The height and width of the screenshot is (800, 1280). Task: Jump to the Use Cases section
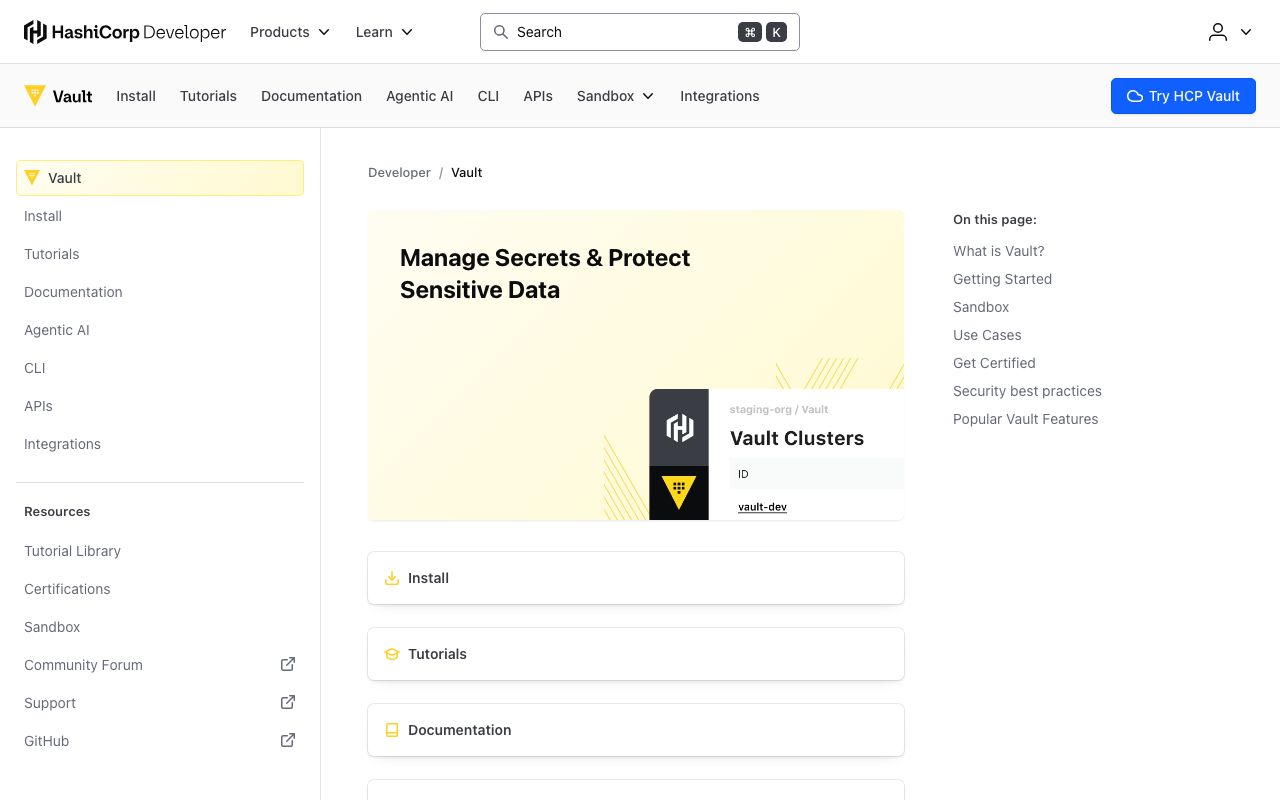pos(987,335)
